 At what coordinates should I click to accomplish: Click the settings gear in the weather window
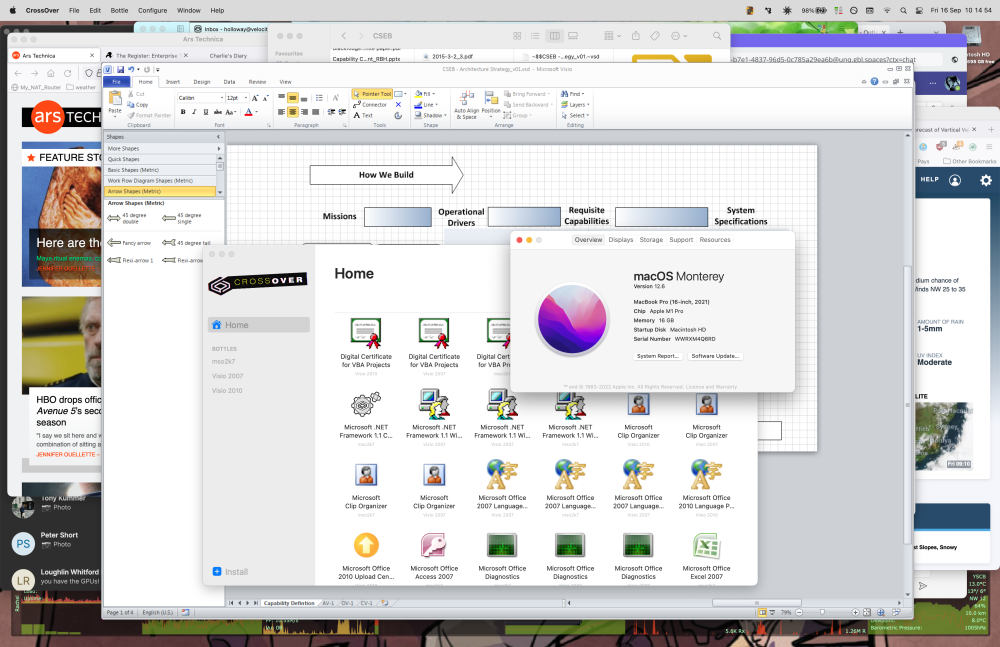[x=986, y=181]
